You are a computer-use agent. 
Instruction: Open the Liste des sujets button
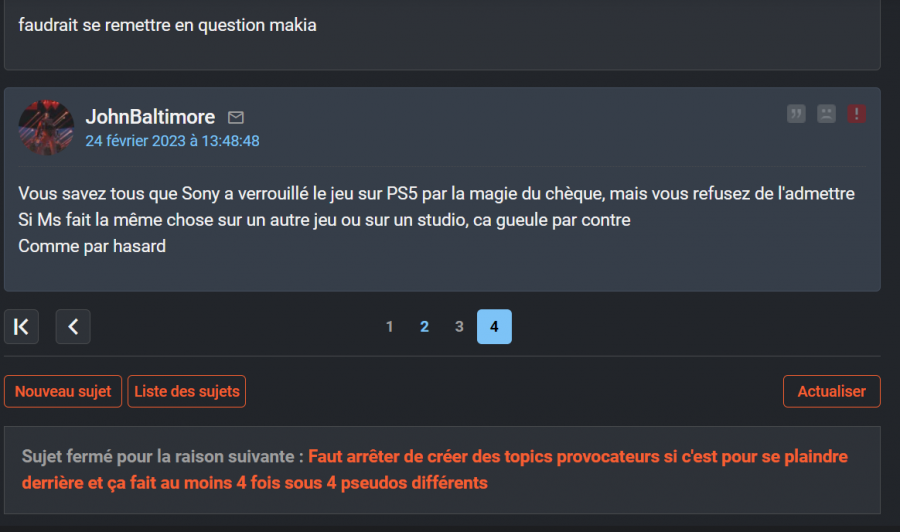(187, 391)
